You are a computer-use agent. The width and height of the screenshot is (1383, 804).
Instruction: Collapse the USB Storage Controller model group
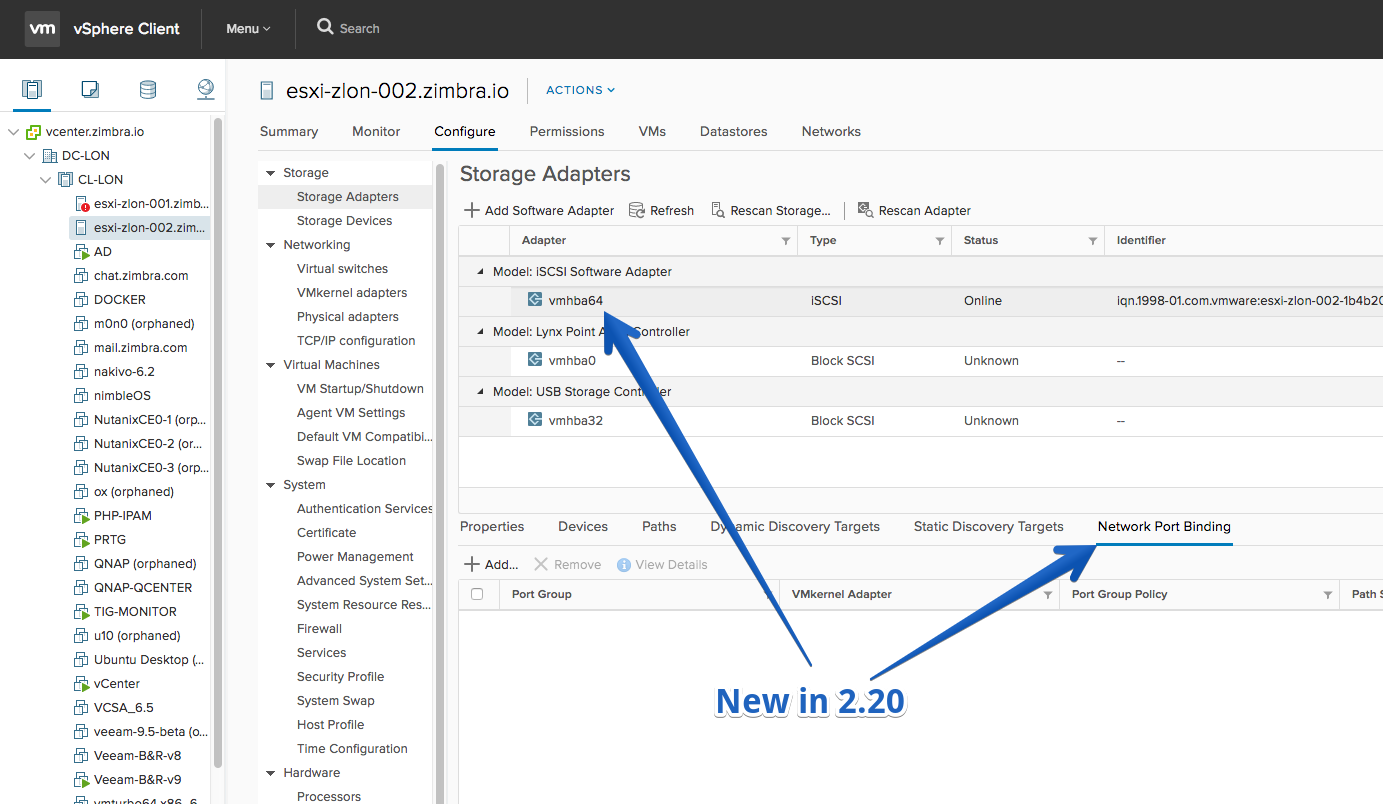pyautogui.click(x=479, y=391)
